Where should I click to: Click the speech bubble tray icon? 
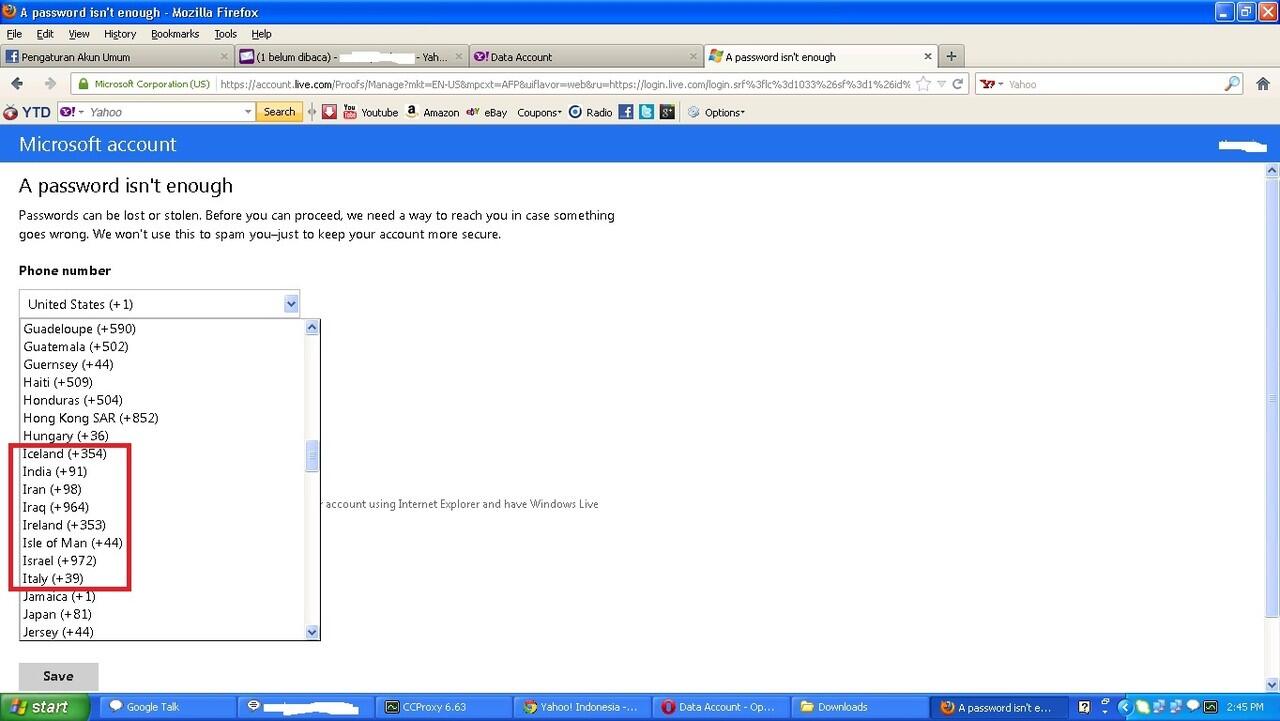point(1192,707)
